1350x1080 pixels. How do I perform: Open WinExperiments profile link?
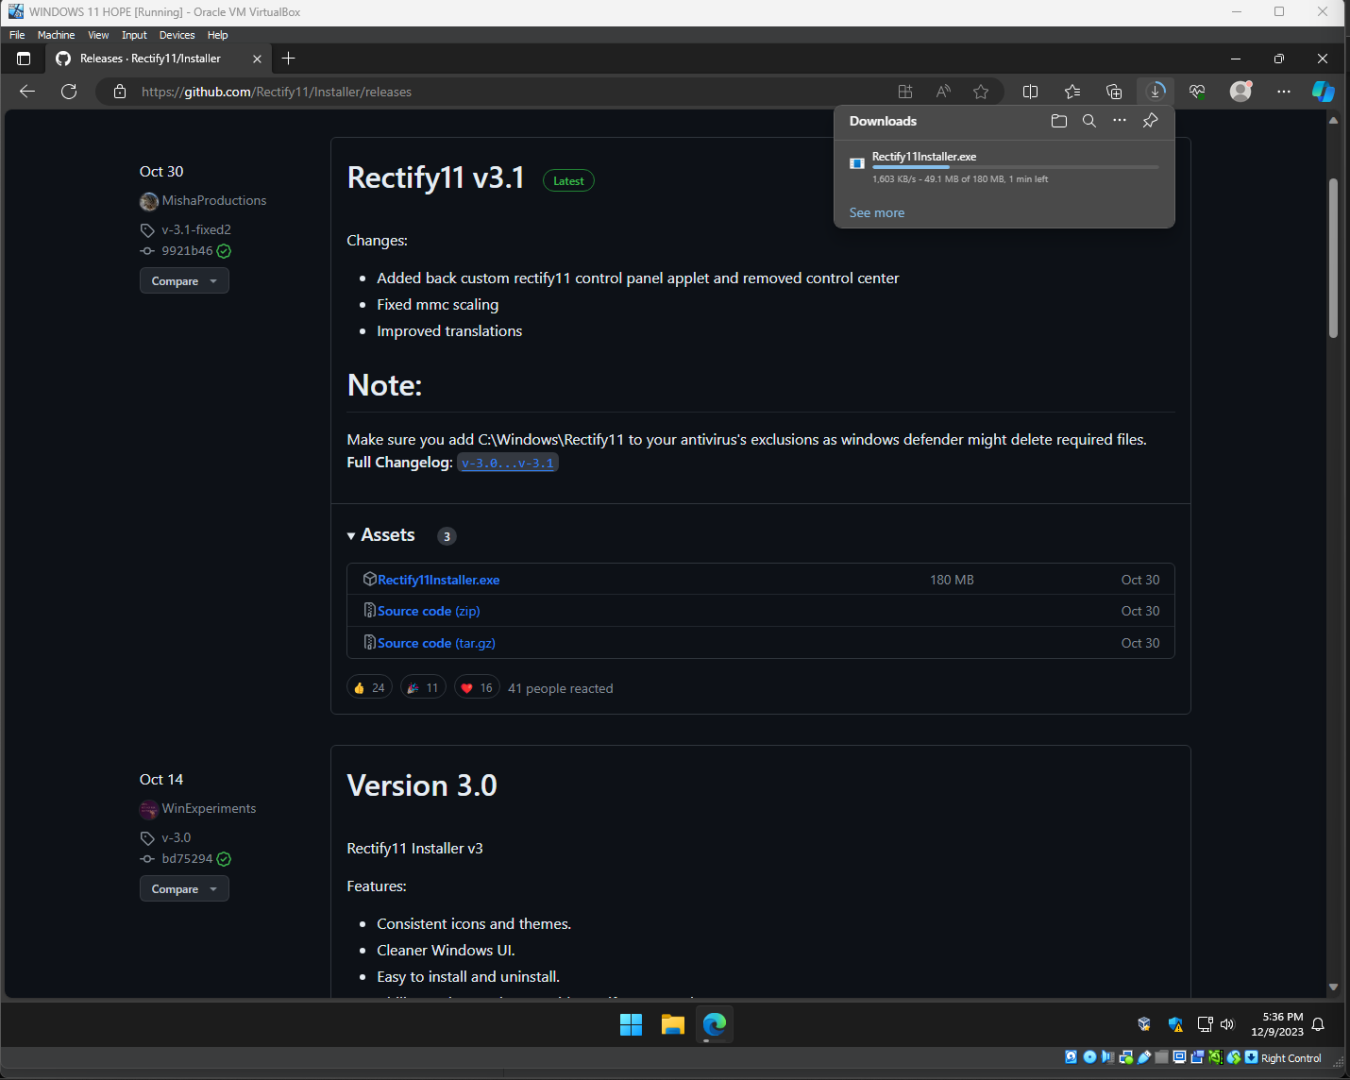(x=209, y=809)
